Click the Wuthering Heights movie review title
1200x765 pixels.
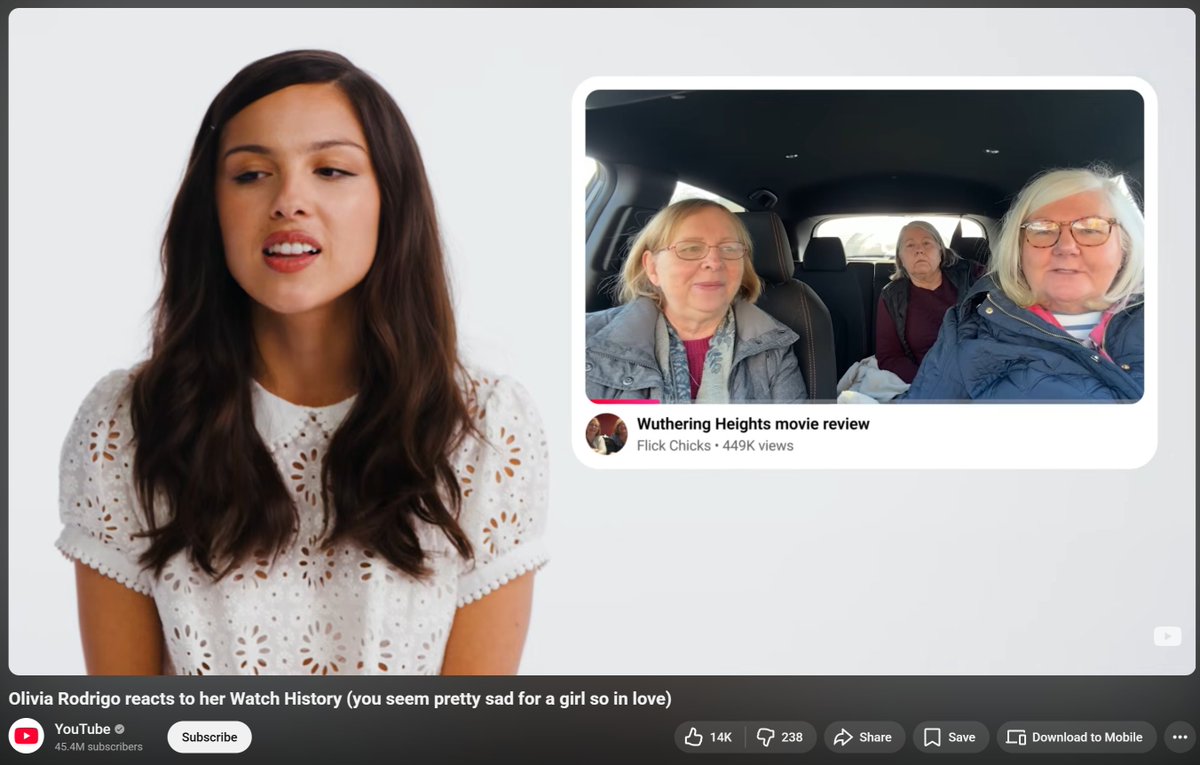(753, 424)
